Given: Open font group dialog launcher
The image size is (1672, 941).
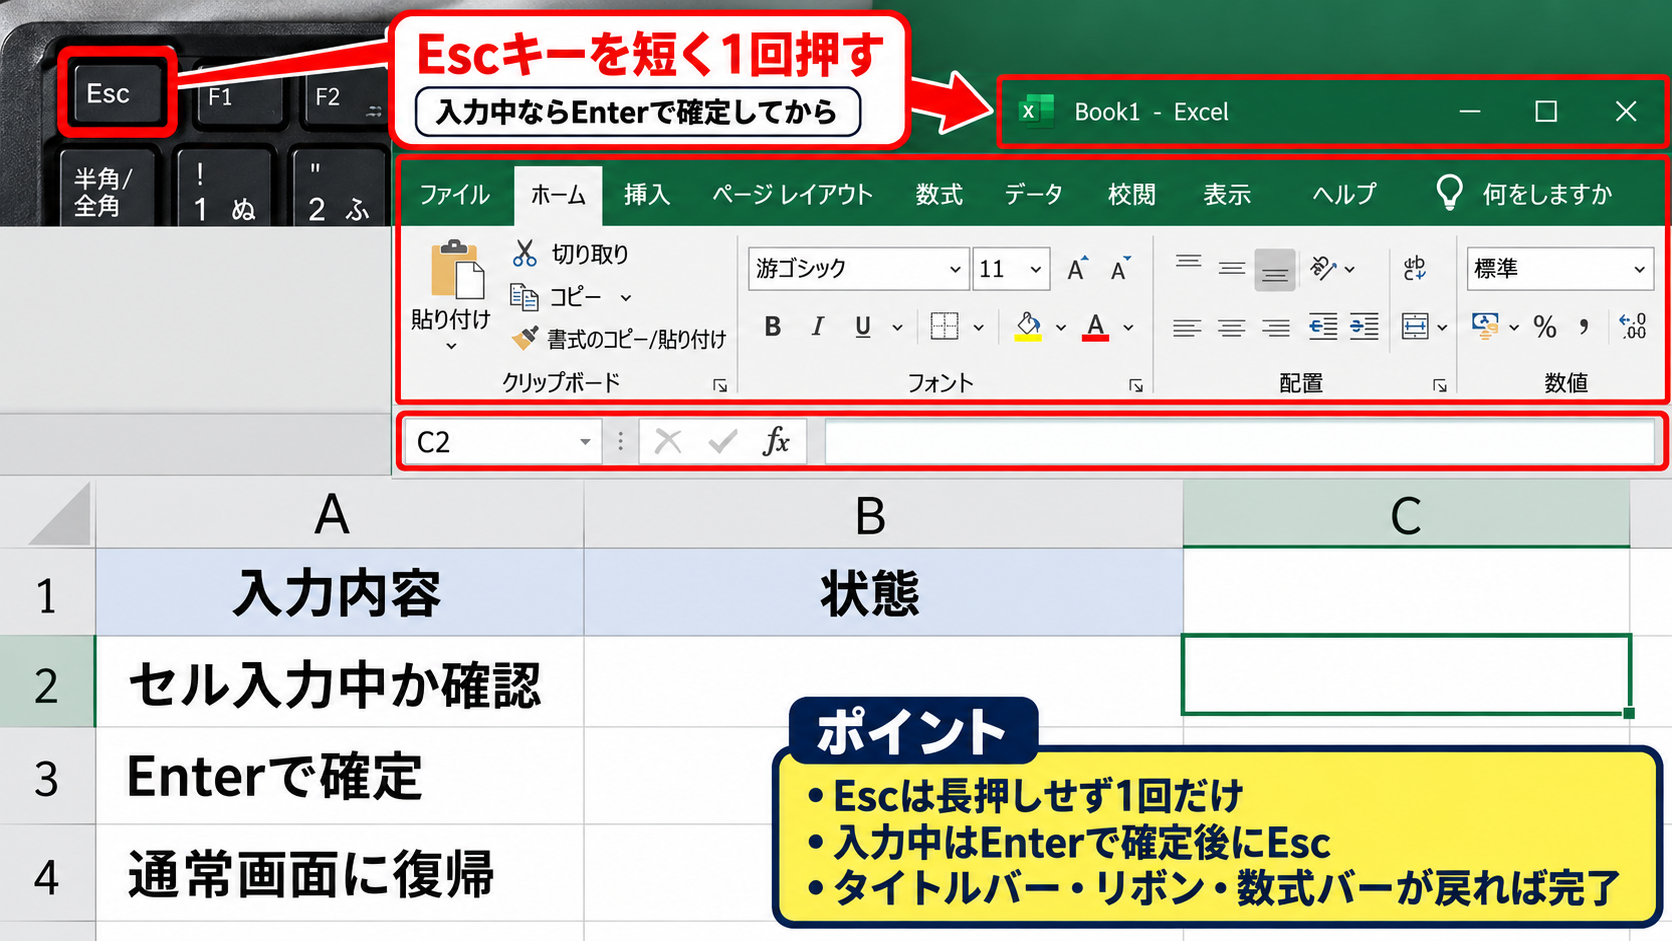Looking at the screenshot, I should 1136,386.
